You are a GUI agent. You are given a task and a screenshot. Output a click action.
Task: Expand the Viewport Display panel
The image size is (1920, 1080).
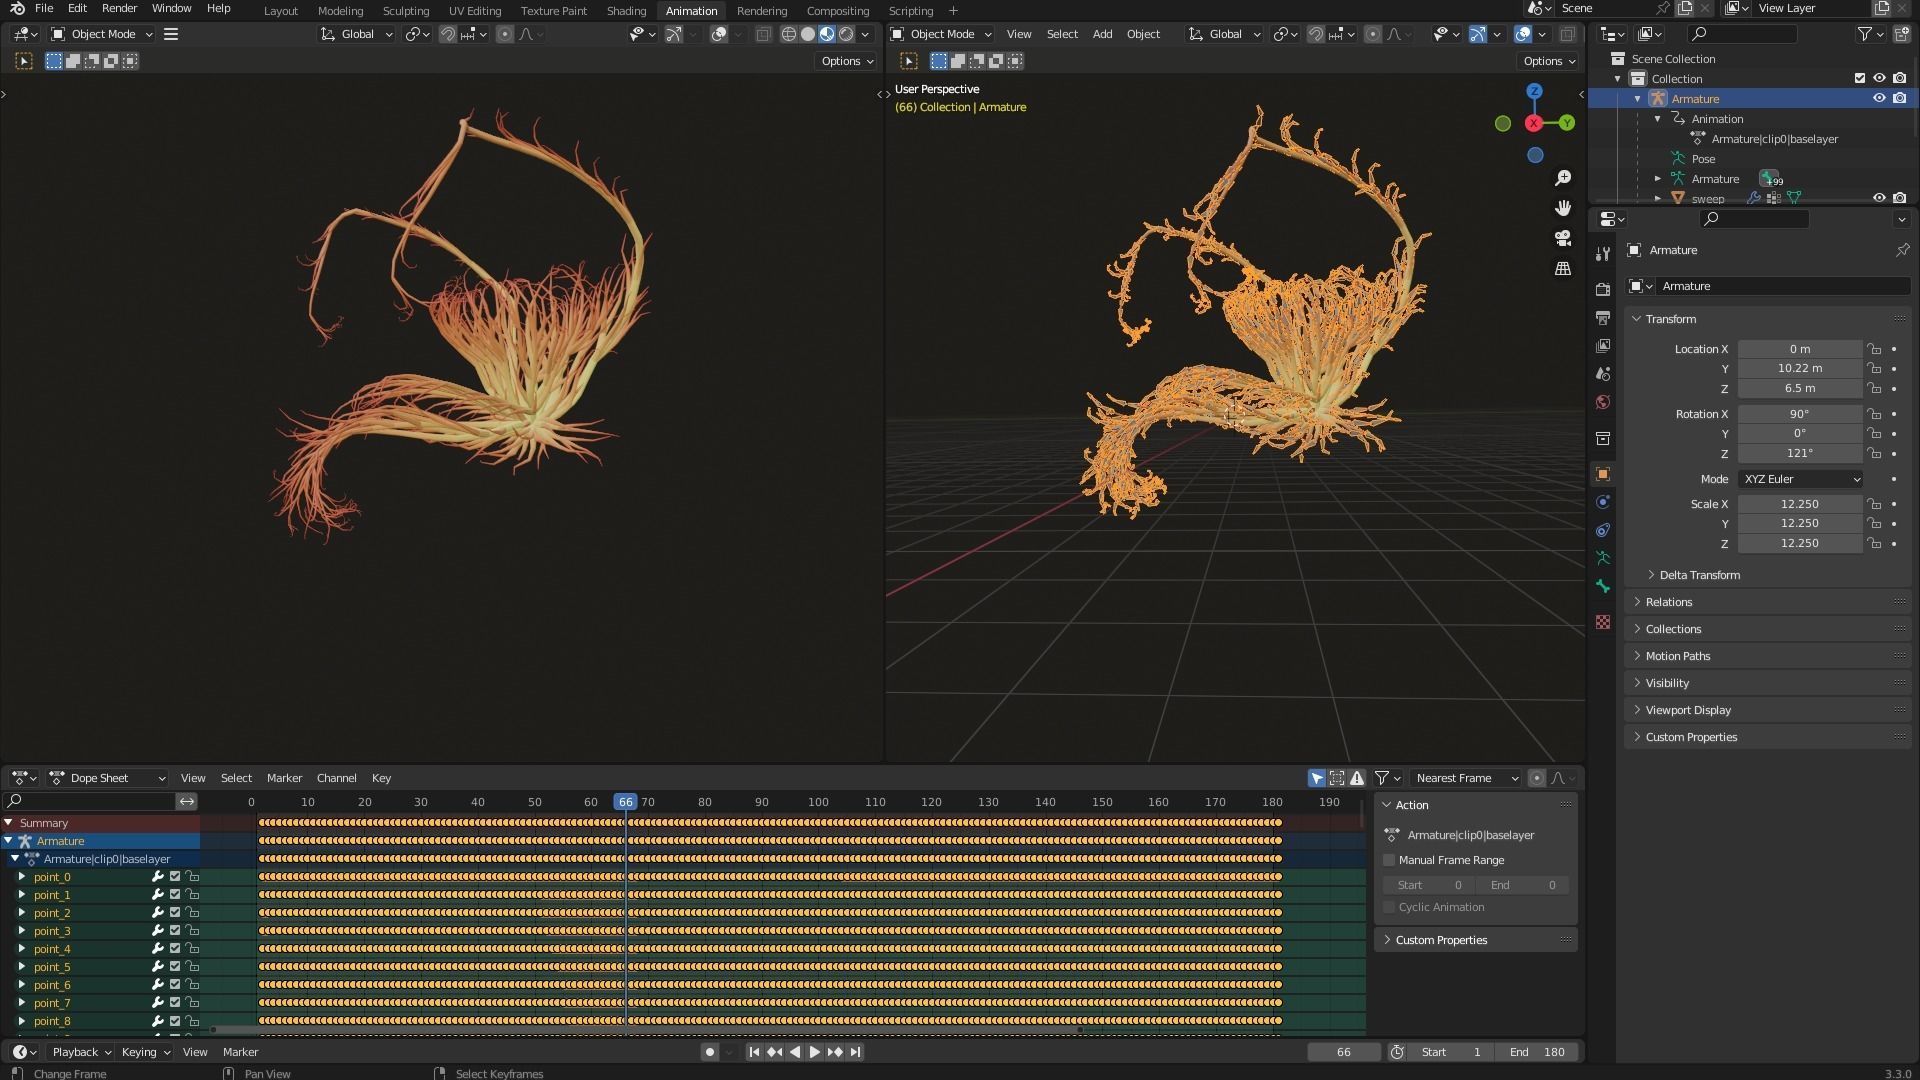[1768, 710]
